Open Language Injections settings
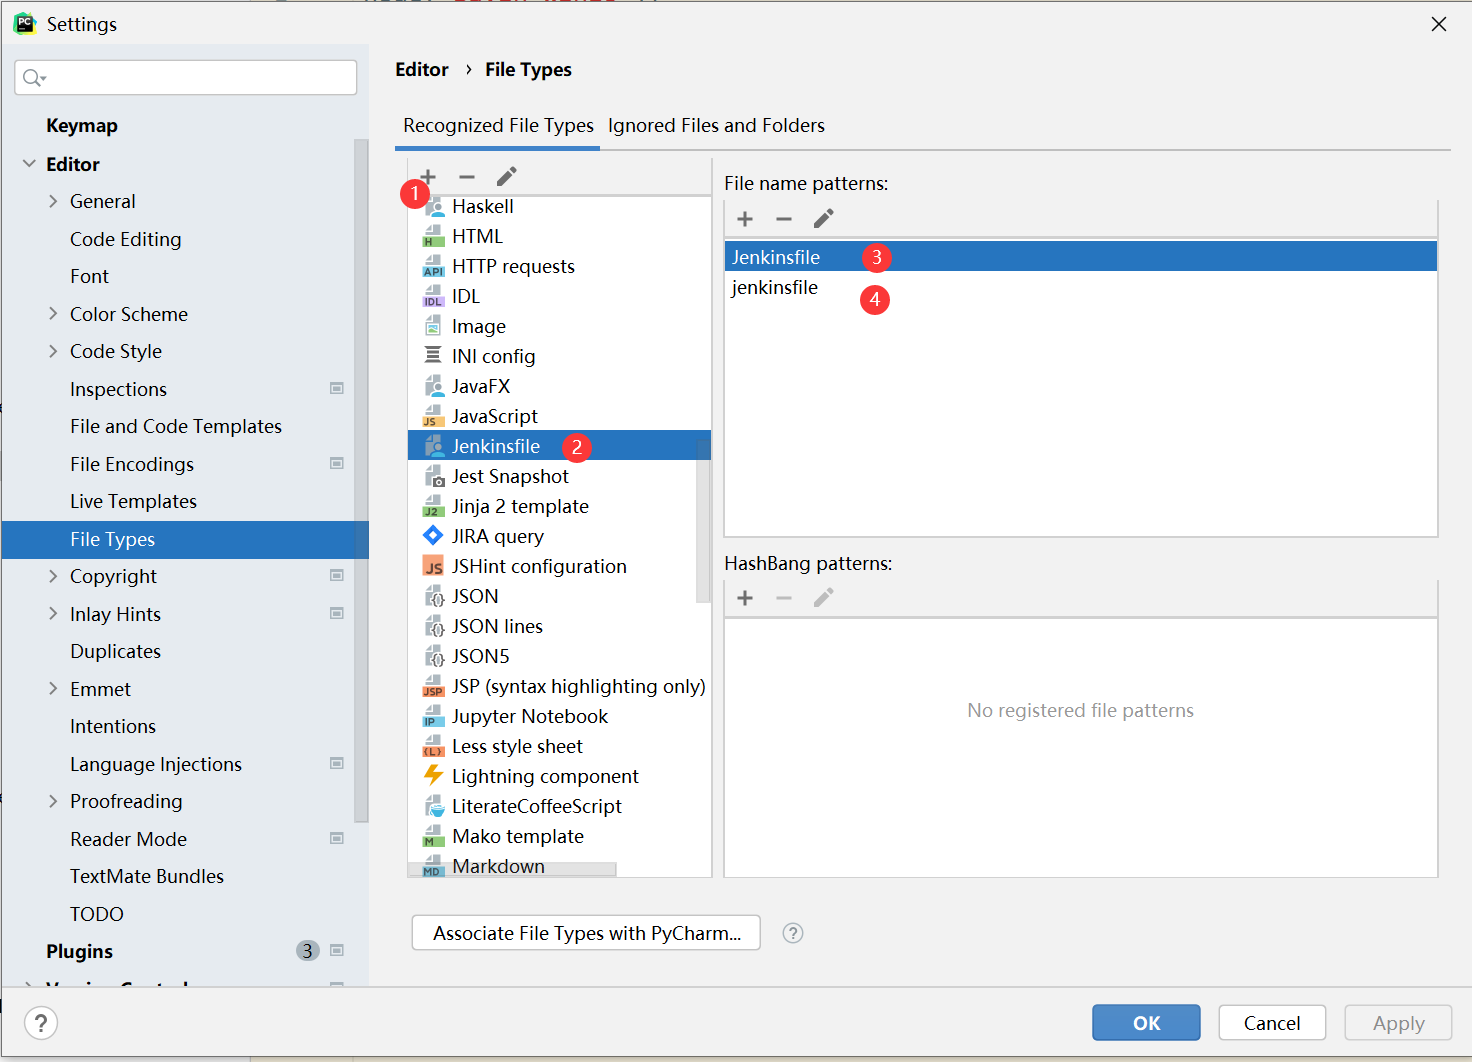 pyautogui.click(x=156, y=764)
